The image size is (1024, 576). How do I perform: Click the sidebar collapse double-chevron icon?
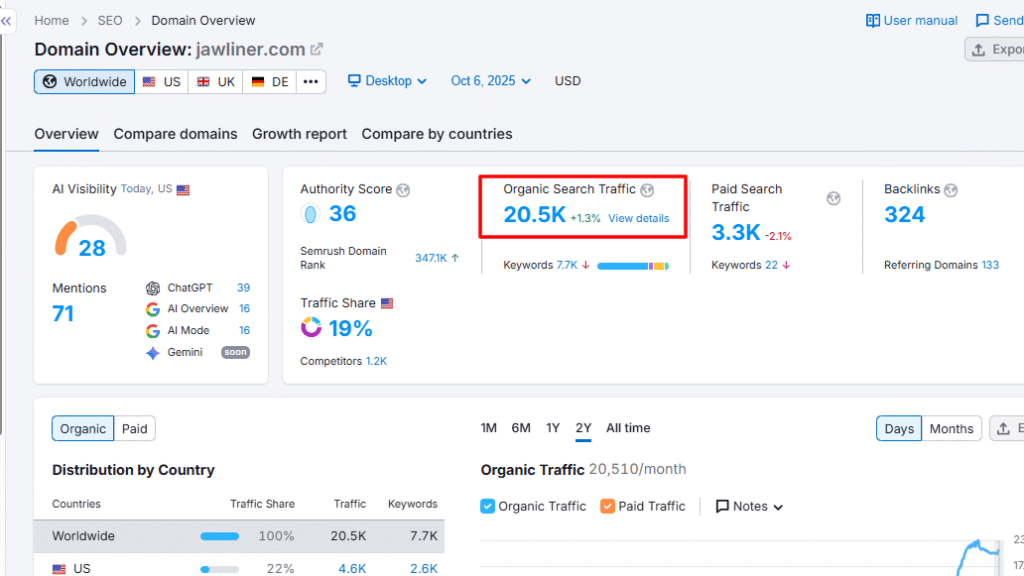point(7,21)
